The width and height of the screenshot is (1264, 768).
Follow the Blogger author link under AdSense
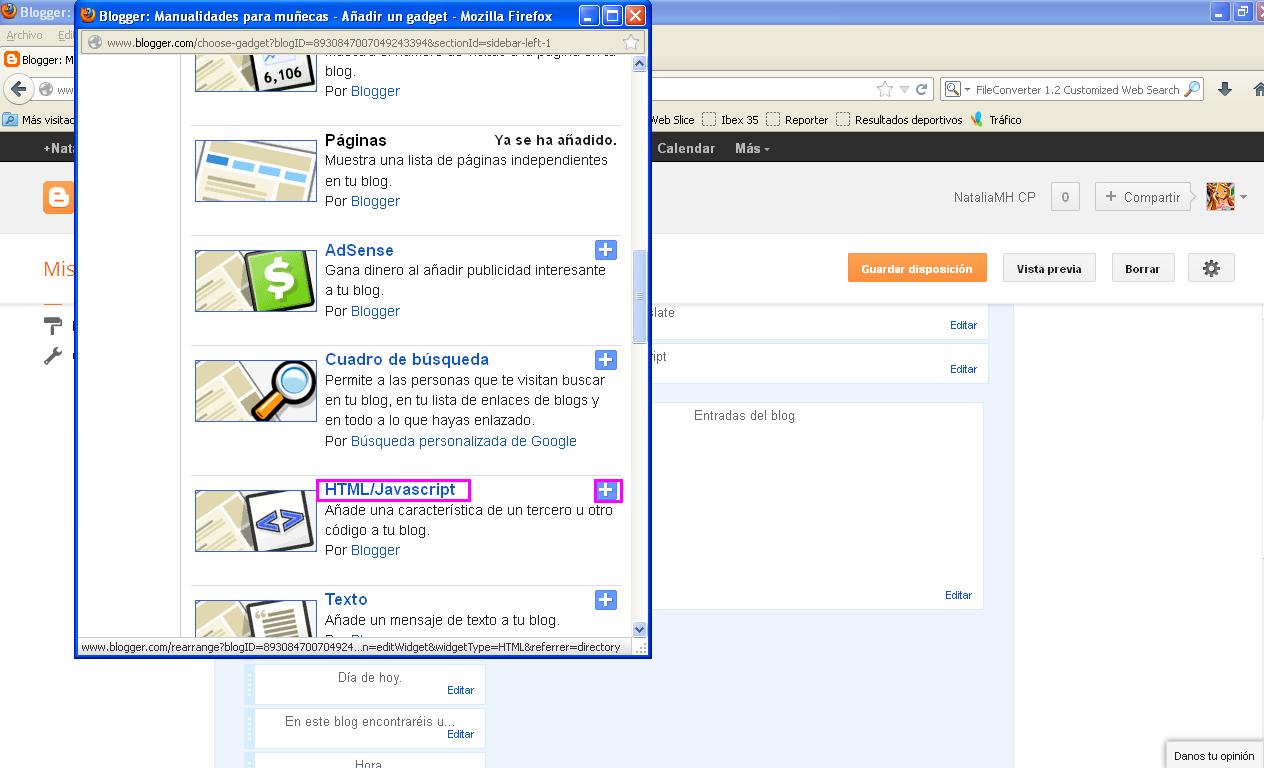point(375,311)
